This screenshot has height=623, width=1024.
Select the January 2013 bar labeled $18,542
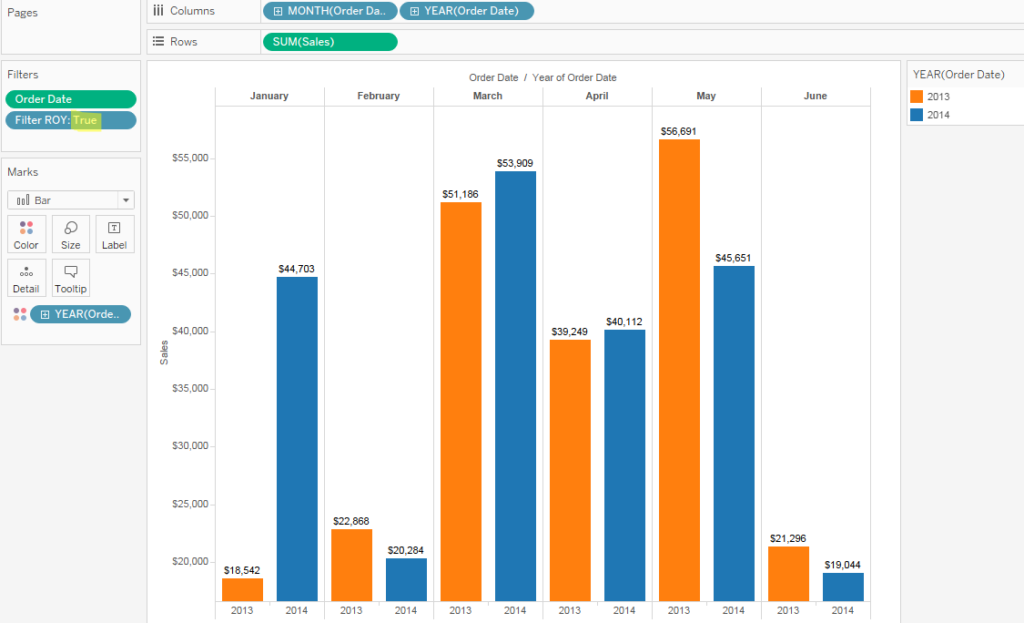pos(242,590)
